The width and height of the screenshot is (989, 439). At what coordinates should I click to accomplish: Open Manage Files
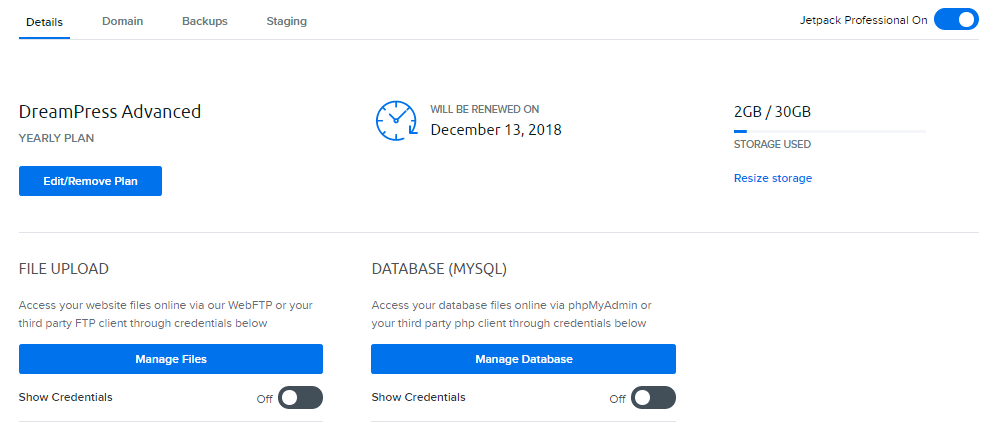171,359
